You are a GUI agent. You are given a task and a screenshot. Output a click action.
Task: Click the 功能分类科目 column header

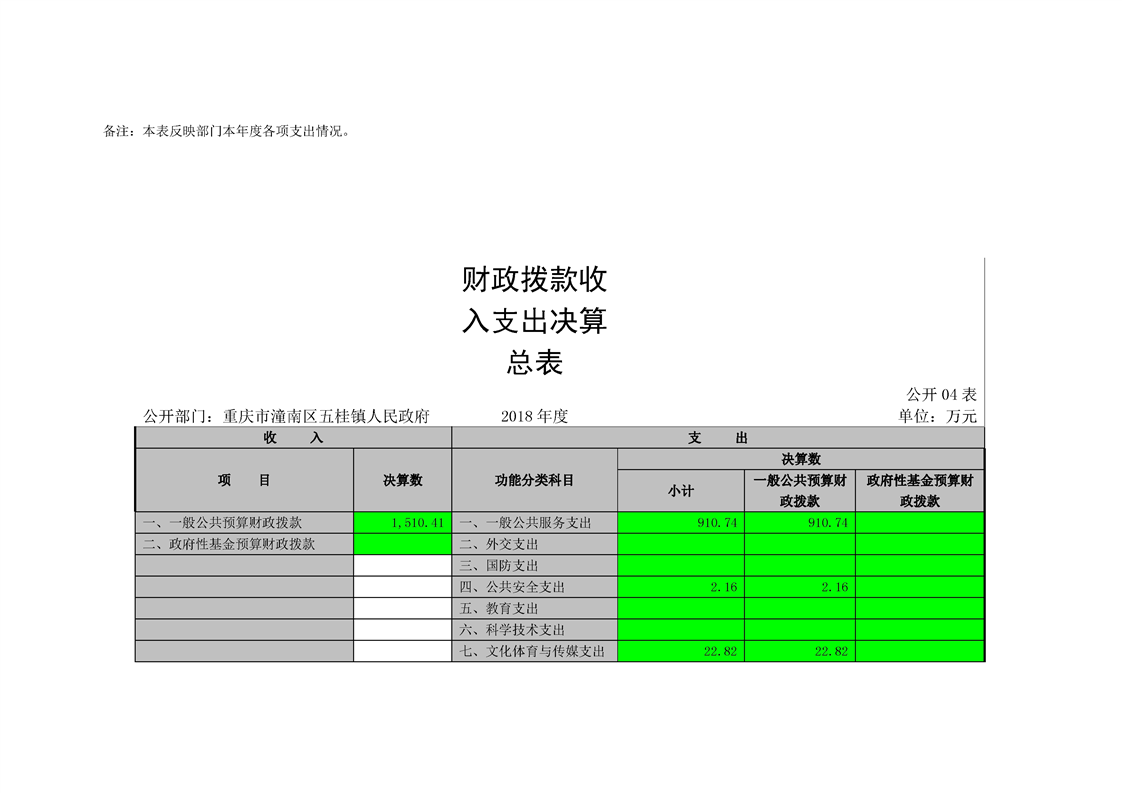click(535, 480)
